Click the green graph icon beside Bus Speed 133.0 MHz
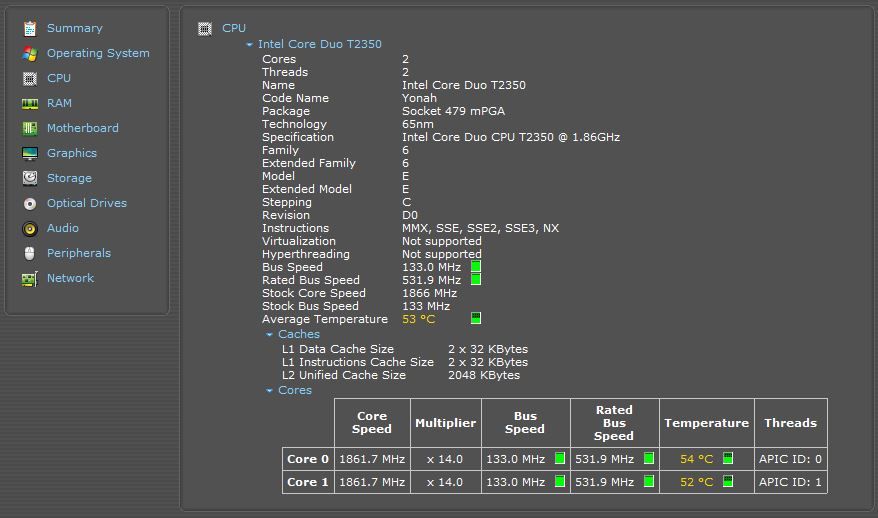878x518 pixels. [476, 267]
